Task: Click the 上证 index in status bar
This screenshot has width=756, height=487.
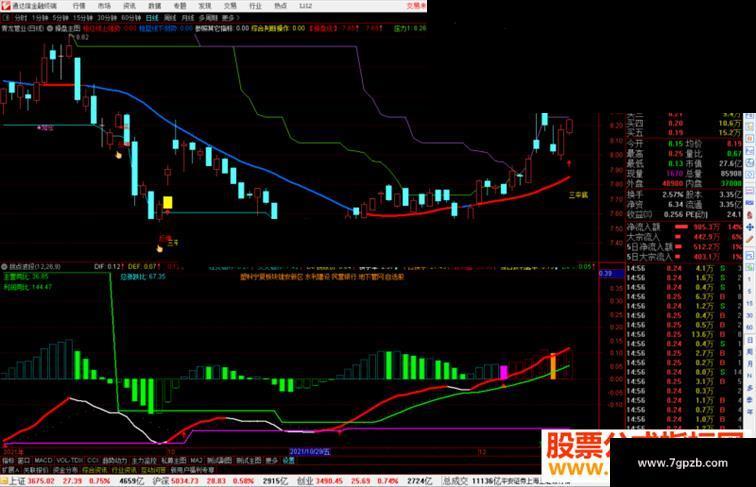Action: pyautogui.click(x=17, y=481)
